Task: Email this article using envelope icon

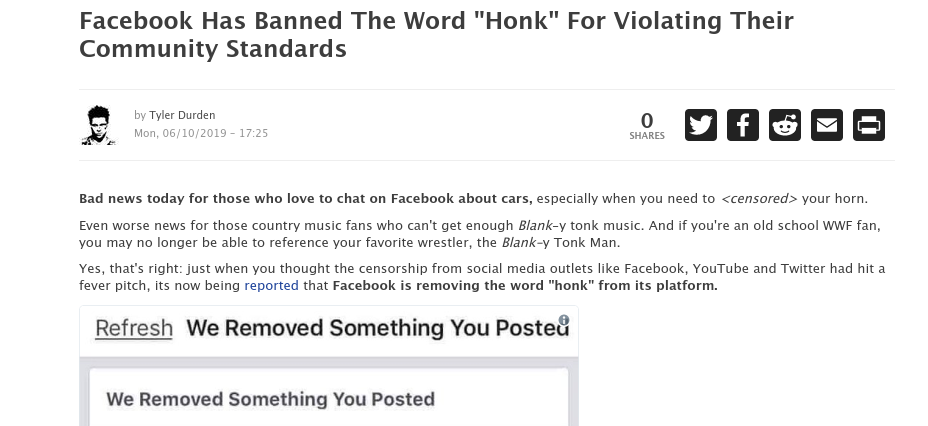Action: tap(827, 125)
